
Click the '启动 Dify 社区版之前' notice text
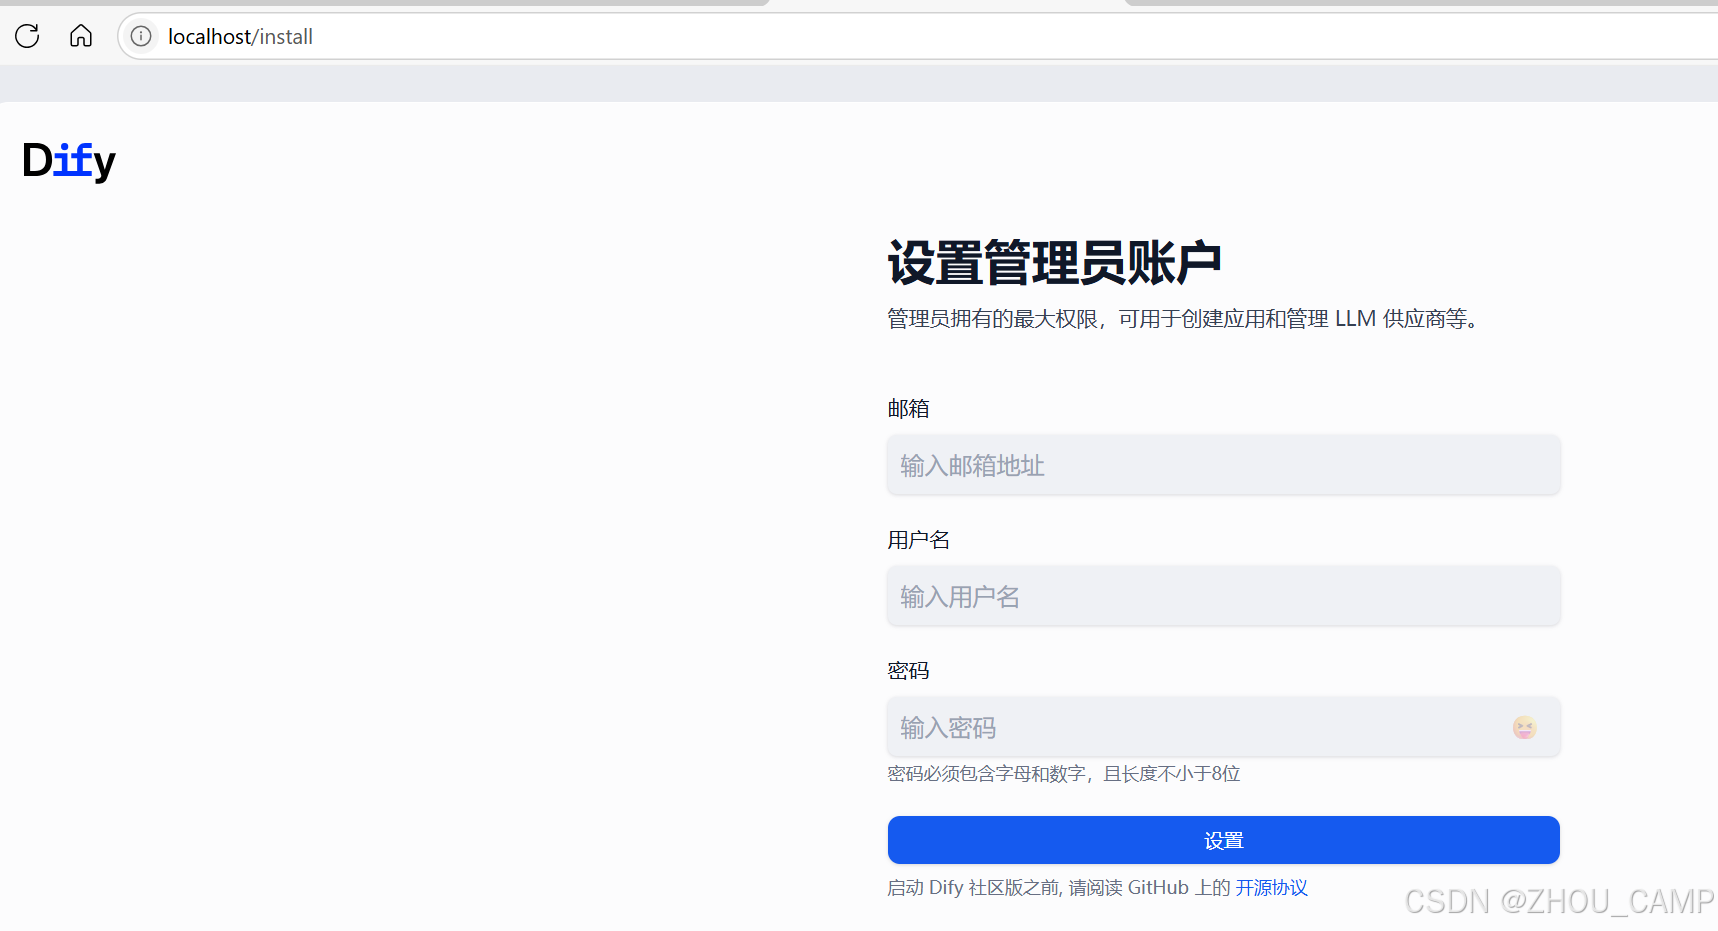(x=1059, y=888)
